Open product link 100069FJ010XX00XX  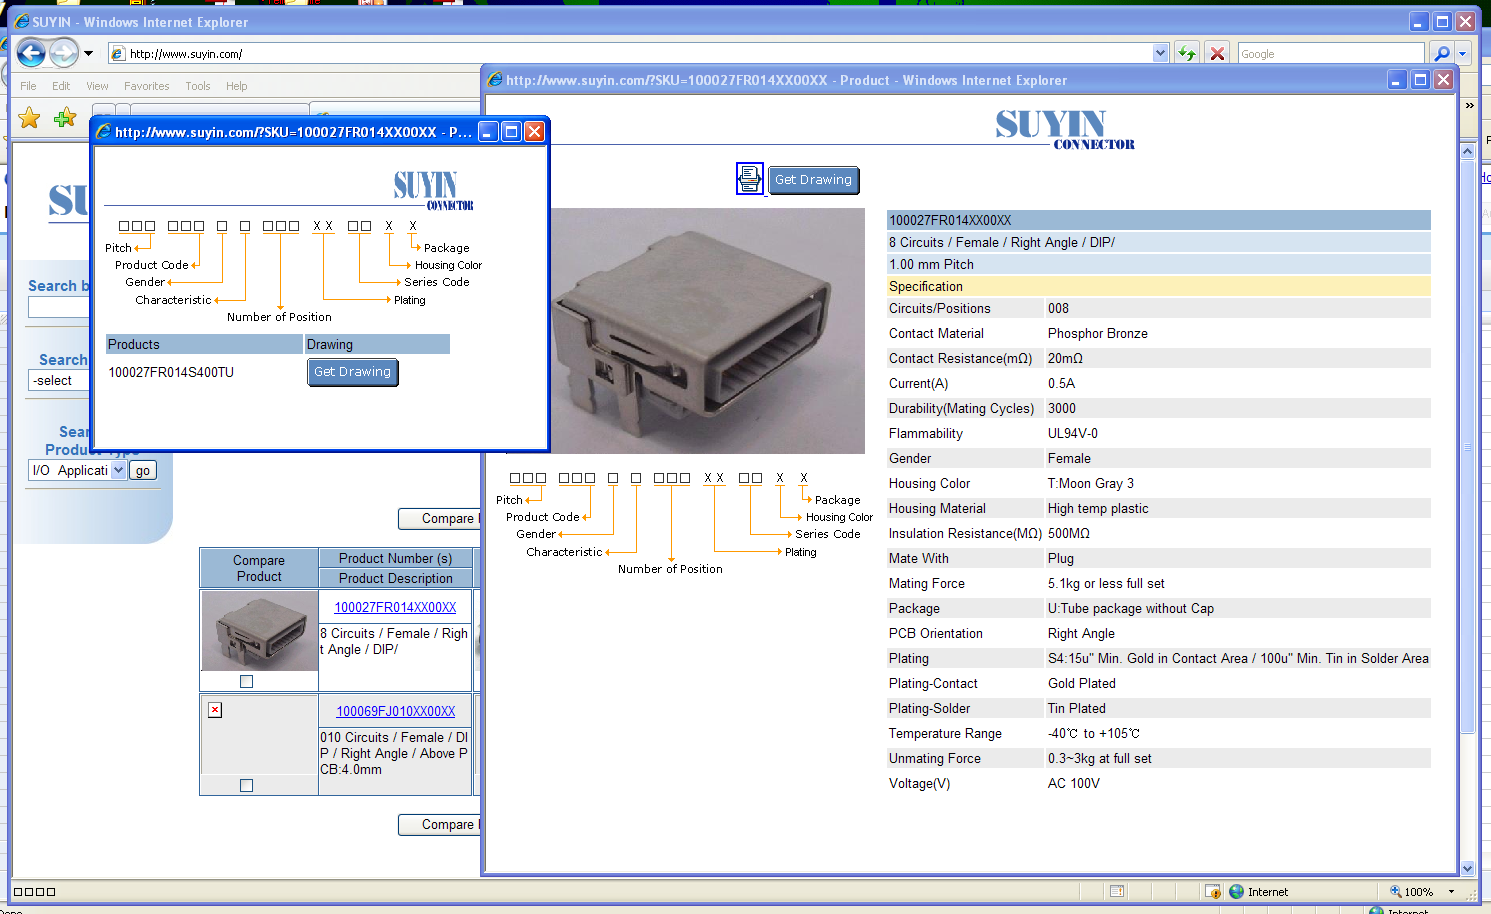tap(395, 711)
